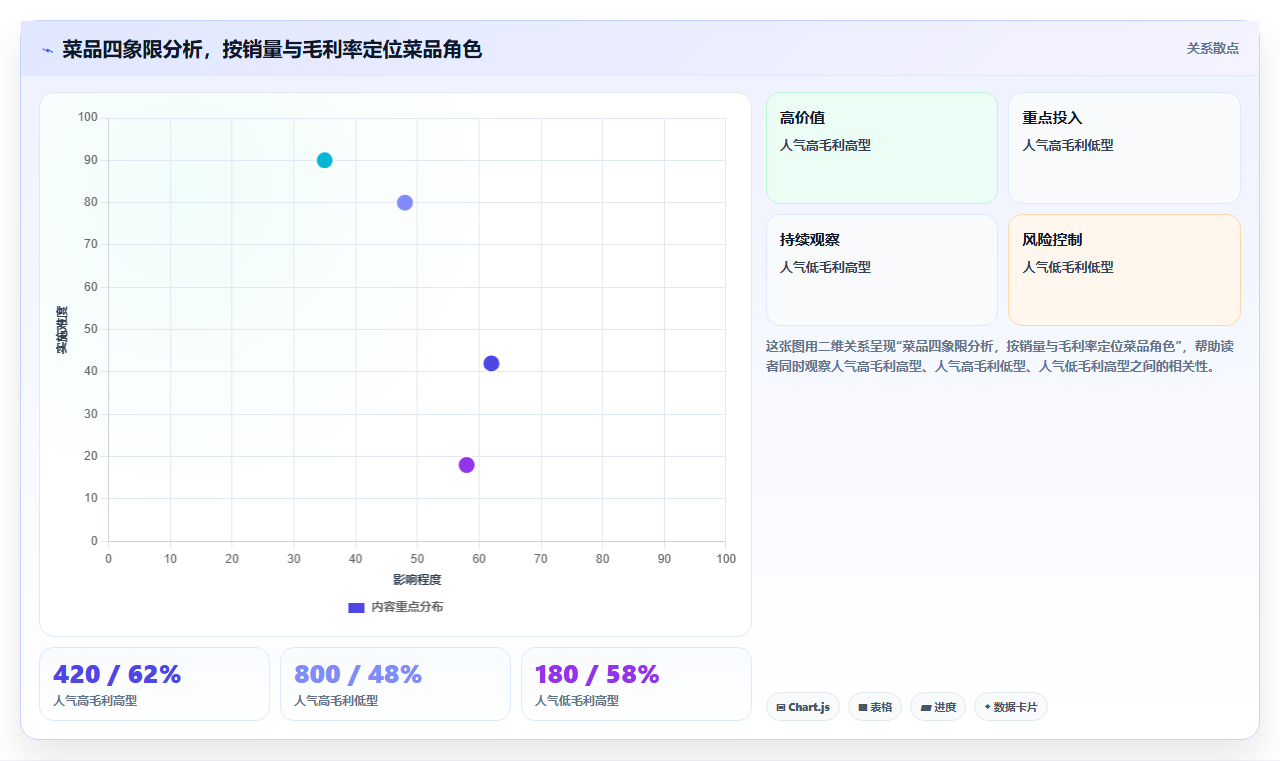Click the 800 / 48% stat card

(395, 684)
